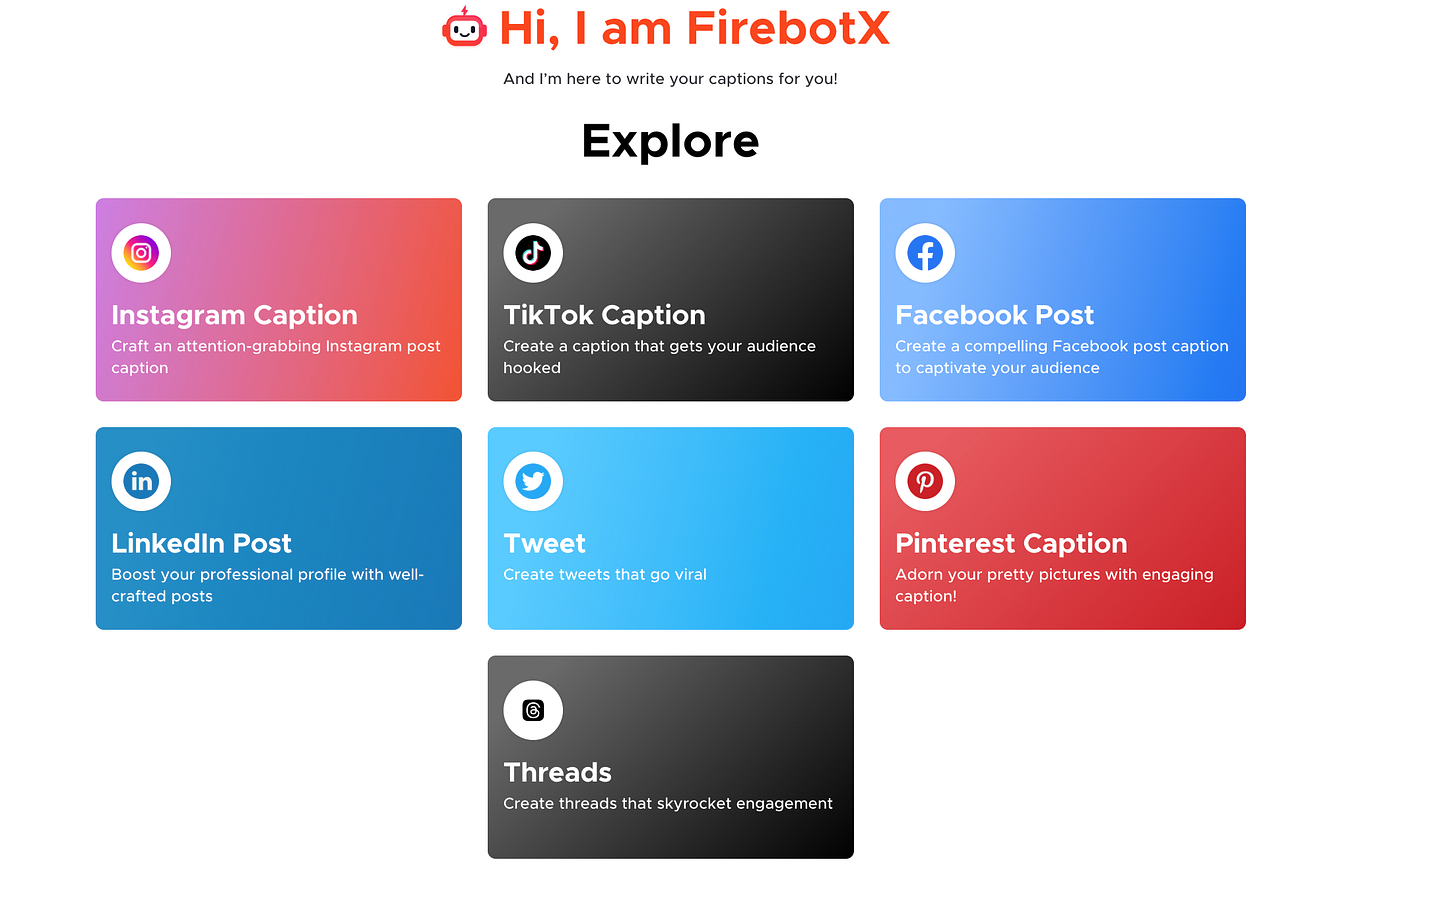
Task: Select the LinkedIn Post title
Action: pyautogui.click(x=201, y=543)
